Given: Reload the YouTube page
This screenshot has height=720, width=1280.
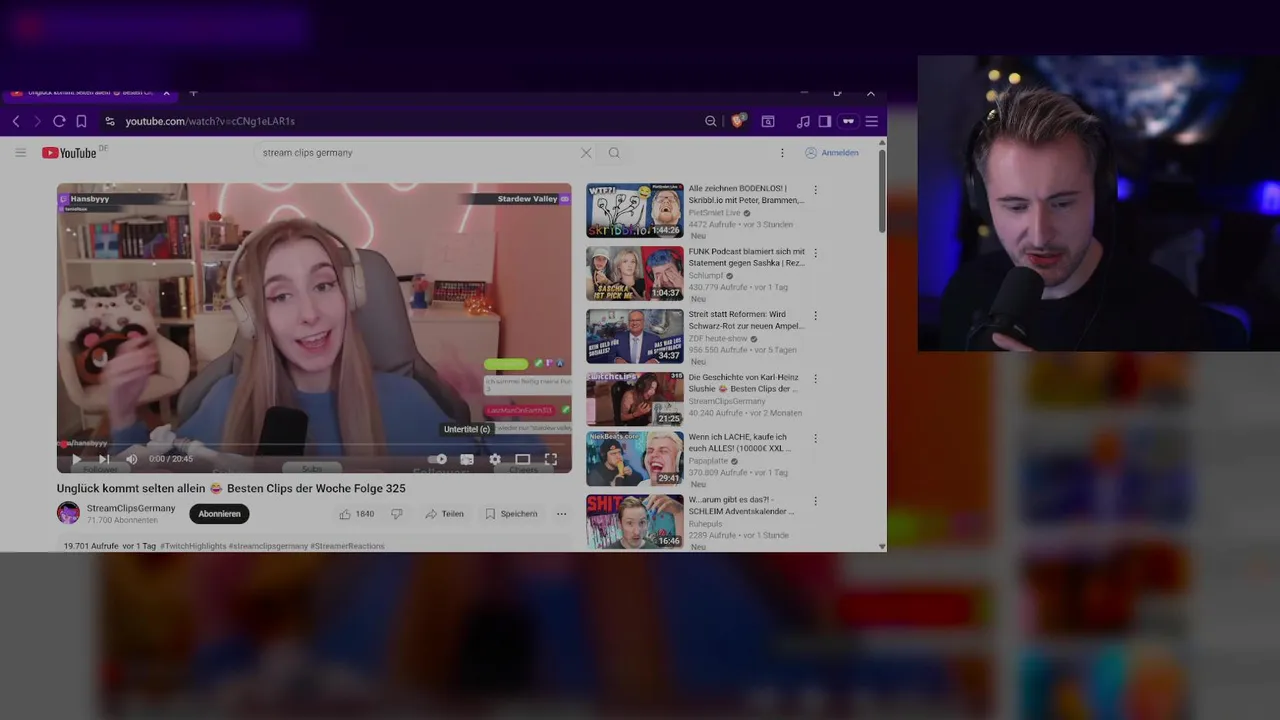Looking at the screenshot, I should point(59,121).
